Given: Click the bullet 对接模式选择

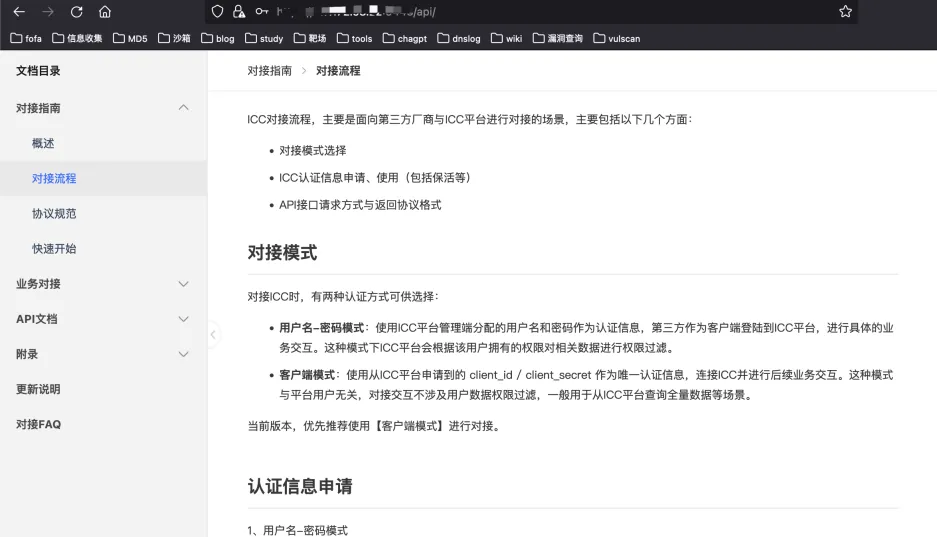Looking at the screenshot, I should tap(313, 151).
